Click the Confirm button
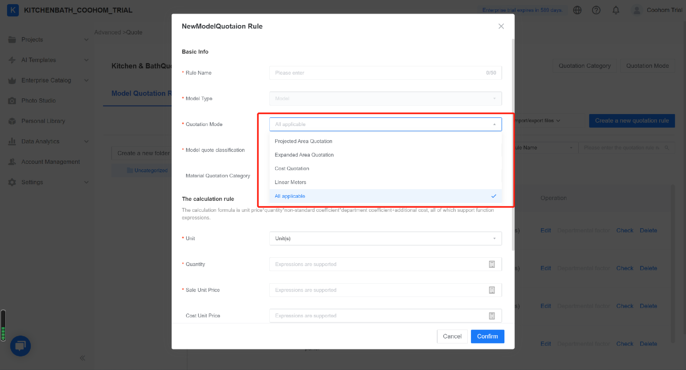The height and width of the screenshot is (370, 686). pyautogui.click(x=487, y=336)
